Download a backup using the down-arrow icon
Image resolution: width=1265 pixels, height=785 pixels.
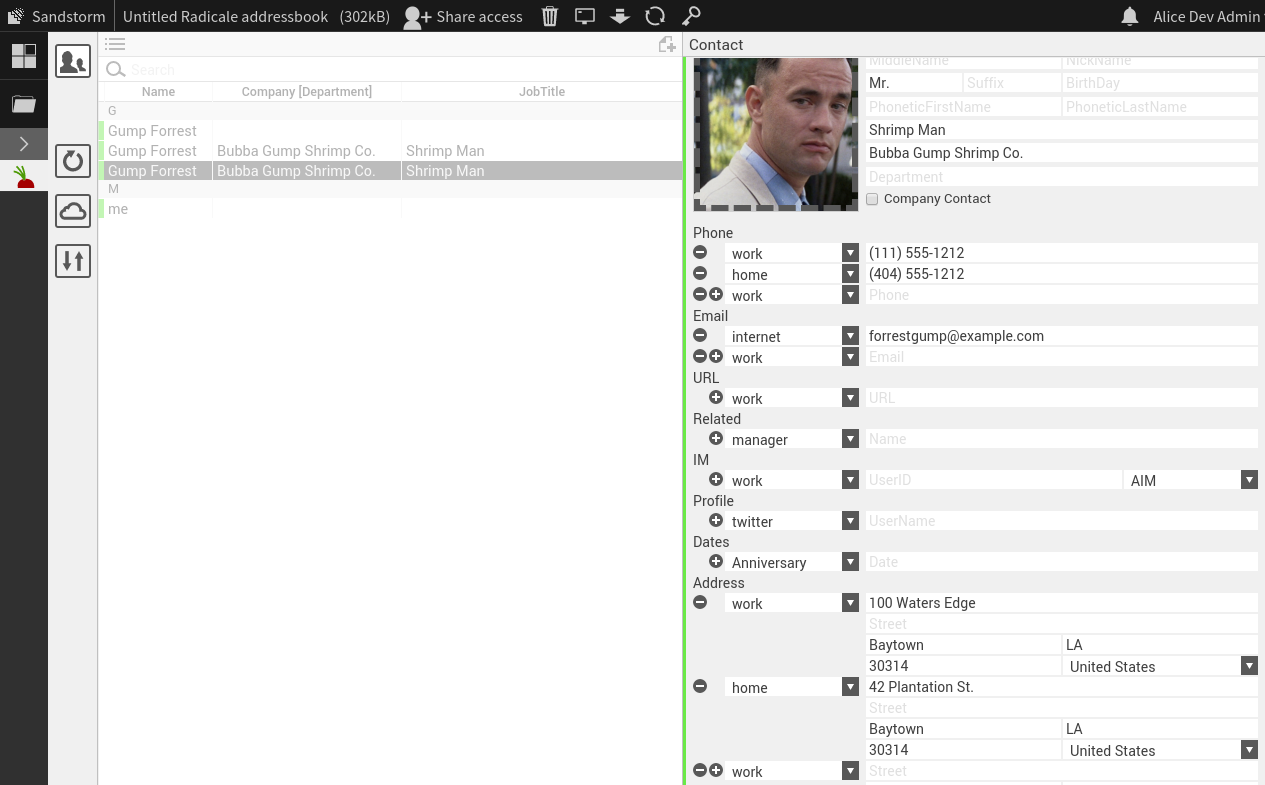[620, 16]
